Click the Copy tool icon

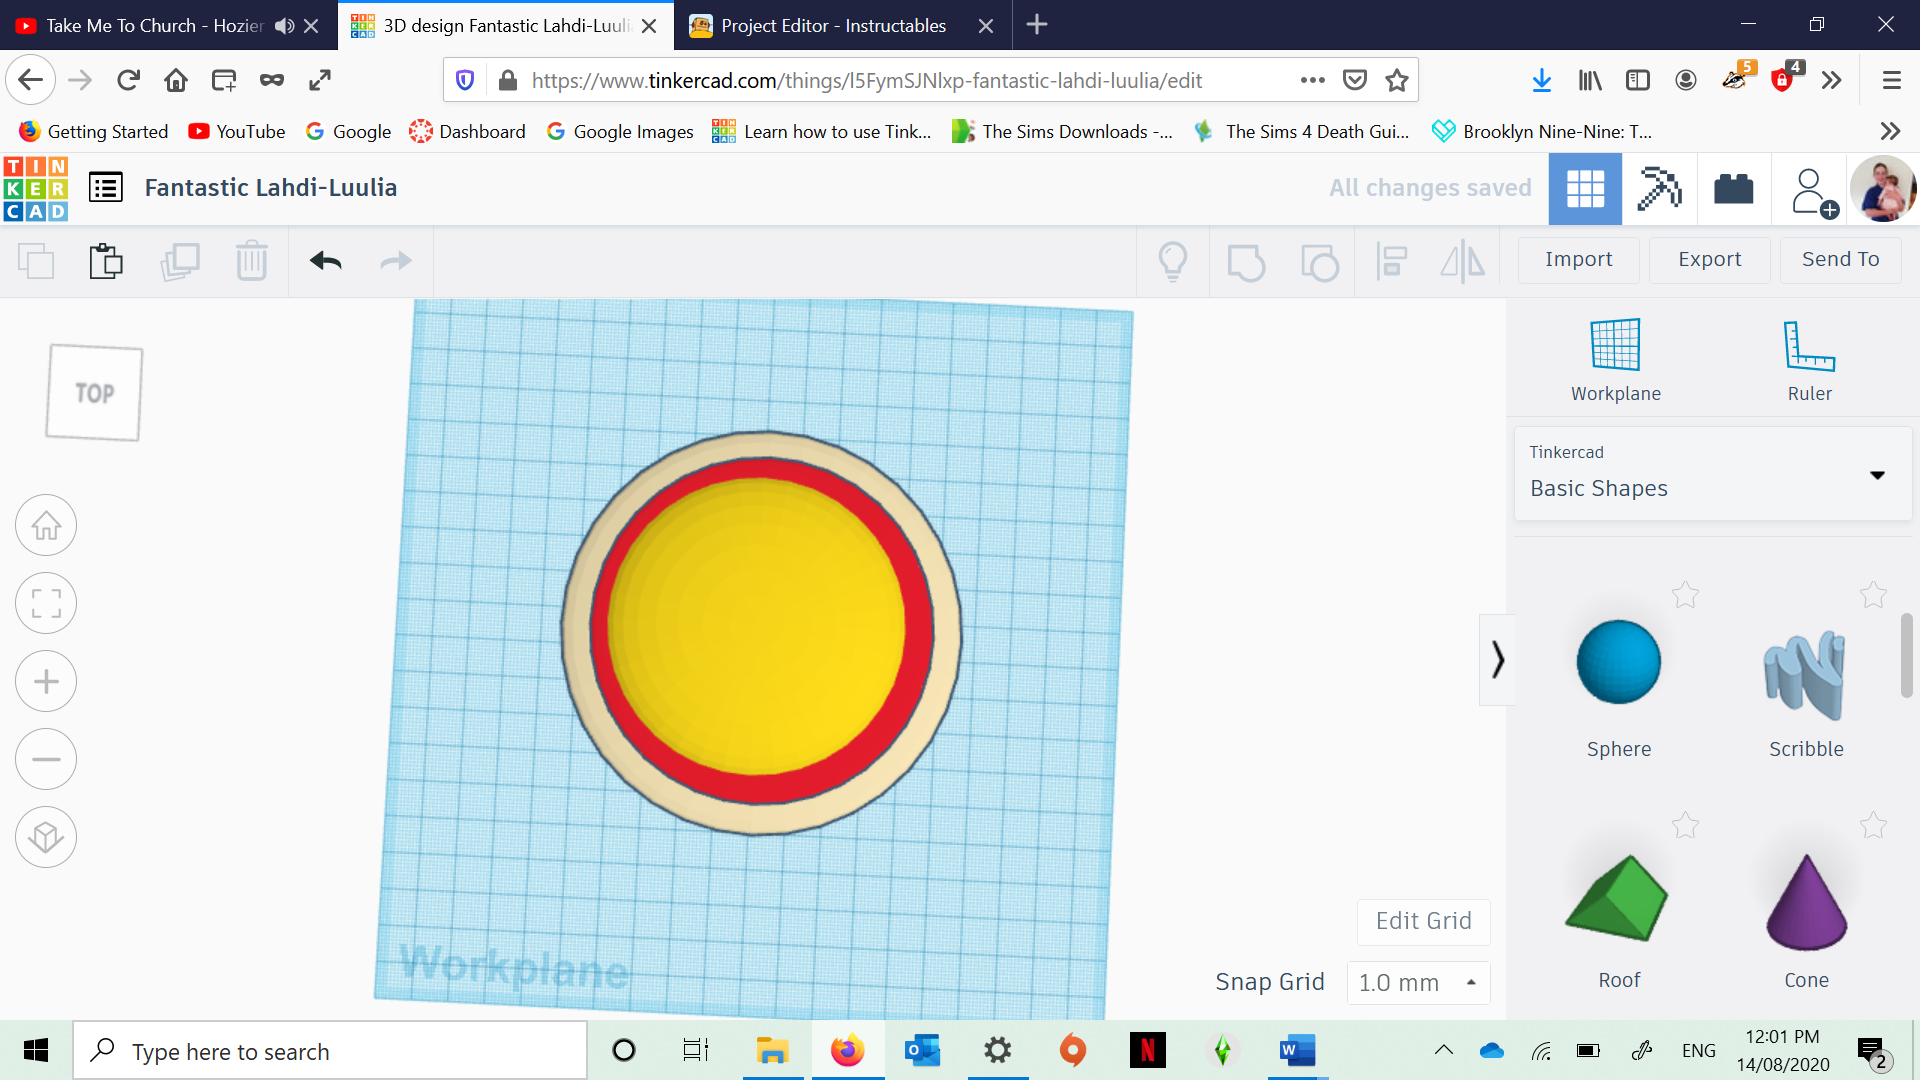click(x=36, y=261)
